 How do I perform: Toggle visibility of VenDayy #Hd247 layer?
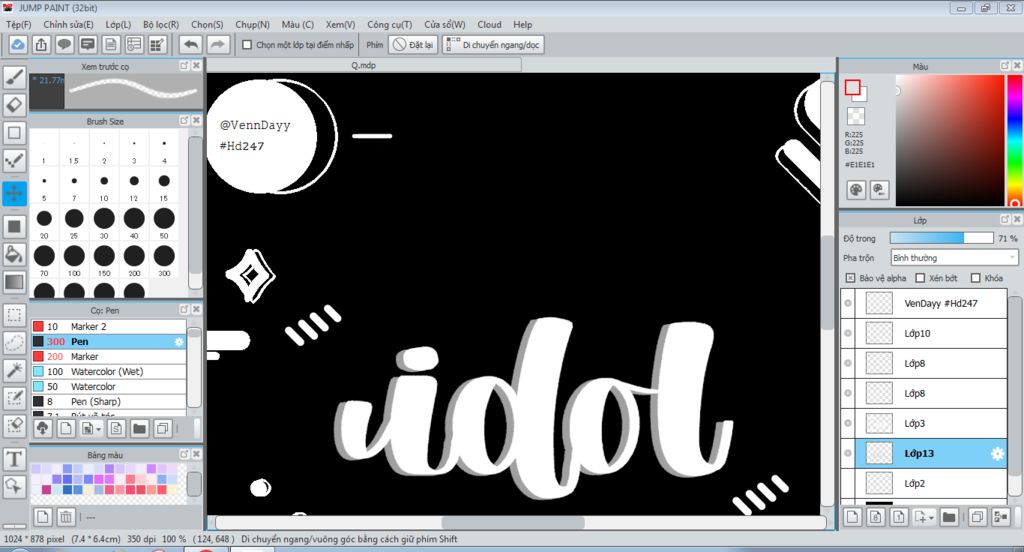tap(848, 303)
